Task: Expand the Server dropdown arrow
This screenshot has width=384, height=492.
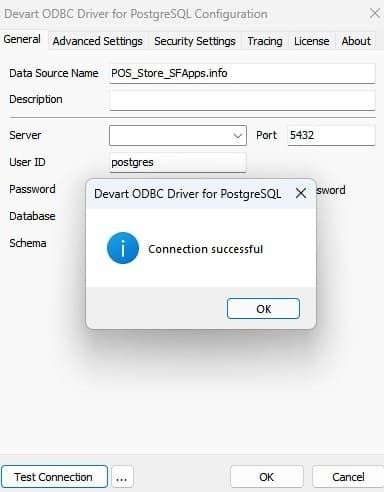Action: pyautogui.click(x=237, y=136)
